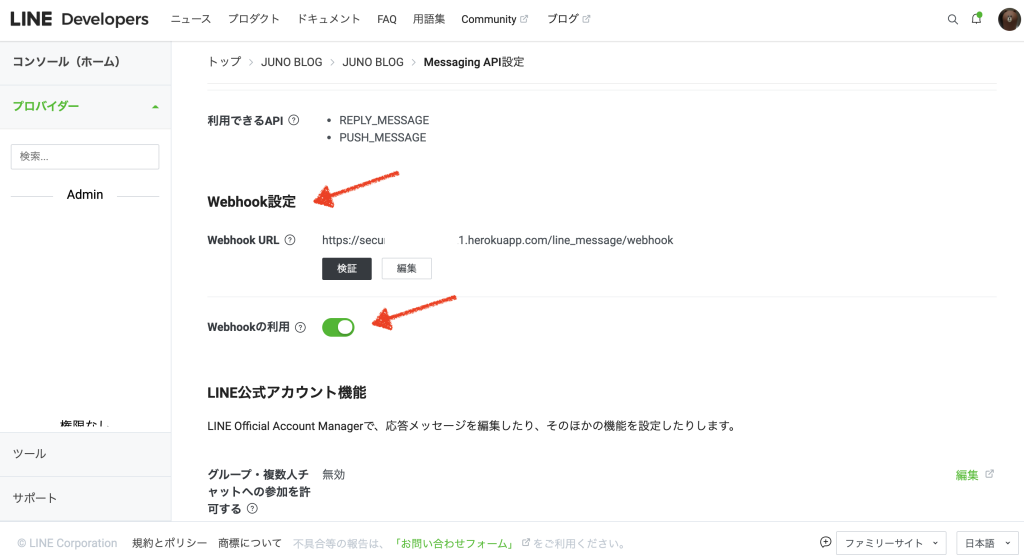Open the ニュース menu
Viewport: 1024px width, 560px height.
[x=191, y=19]
